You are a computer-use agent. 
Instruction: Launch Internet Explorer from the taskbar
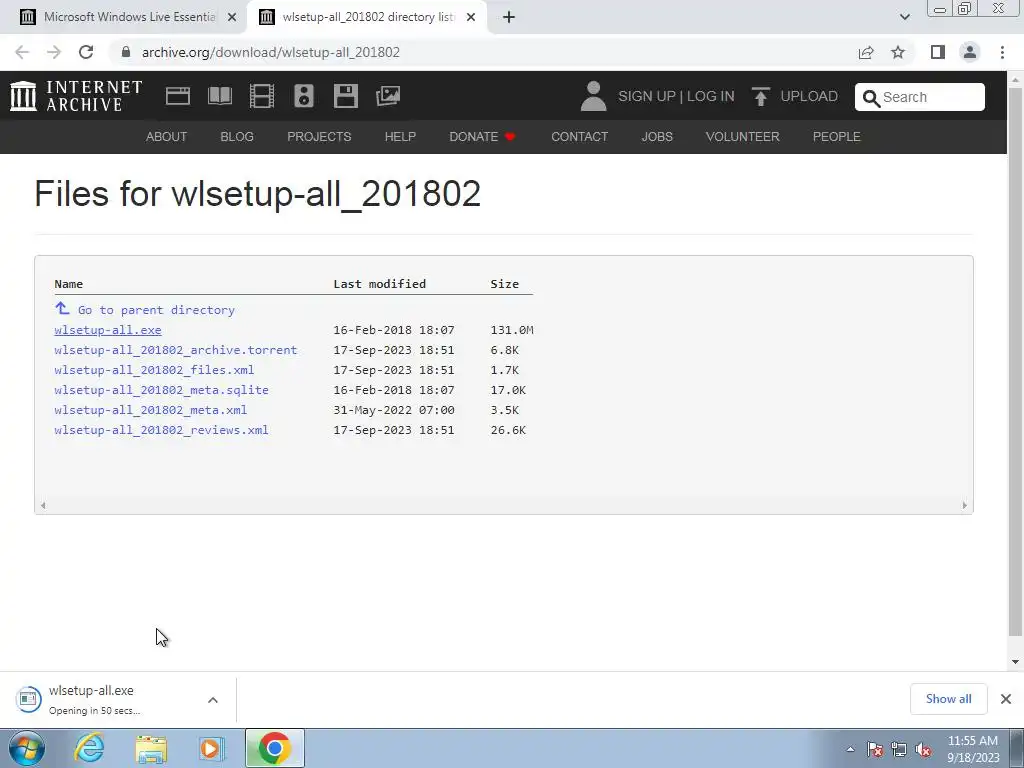click(x=89, y=748)
